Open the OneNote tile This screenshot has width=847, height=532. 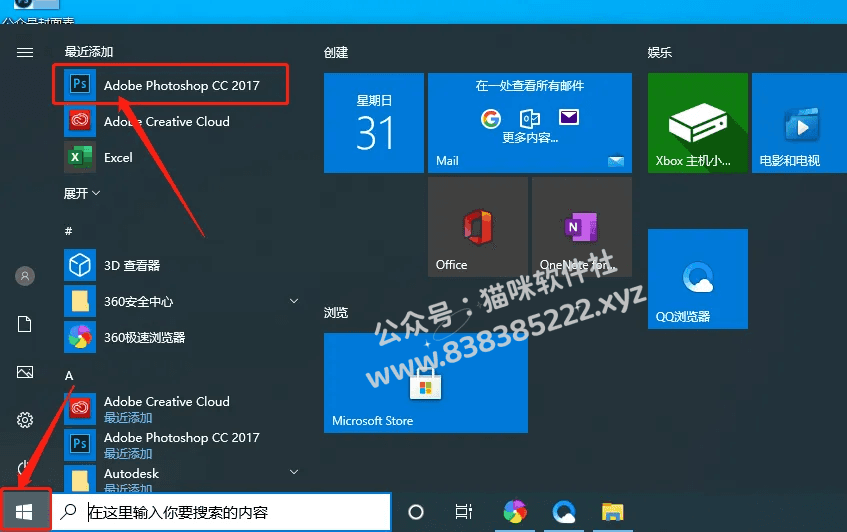tap(582, 227)
